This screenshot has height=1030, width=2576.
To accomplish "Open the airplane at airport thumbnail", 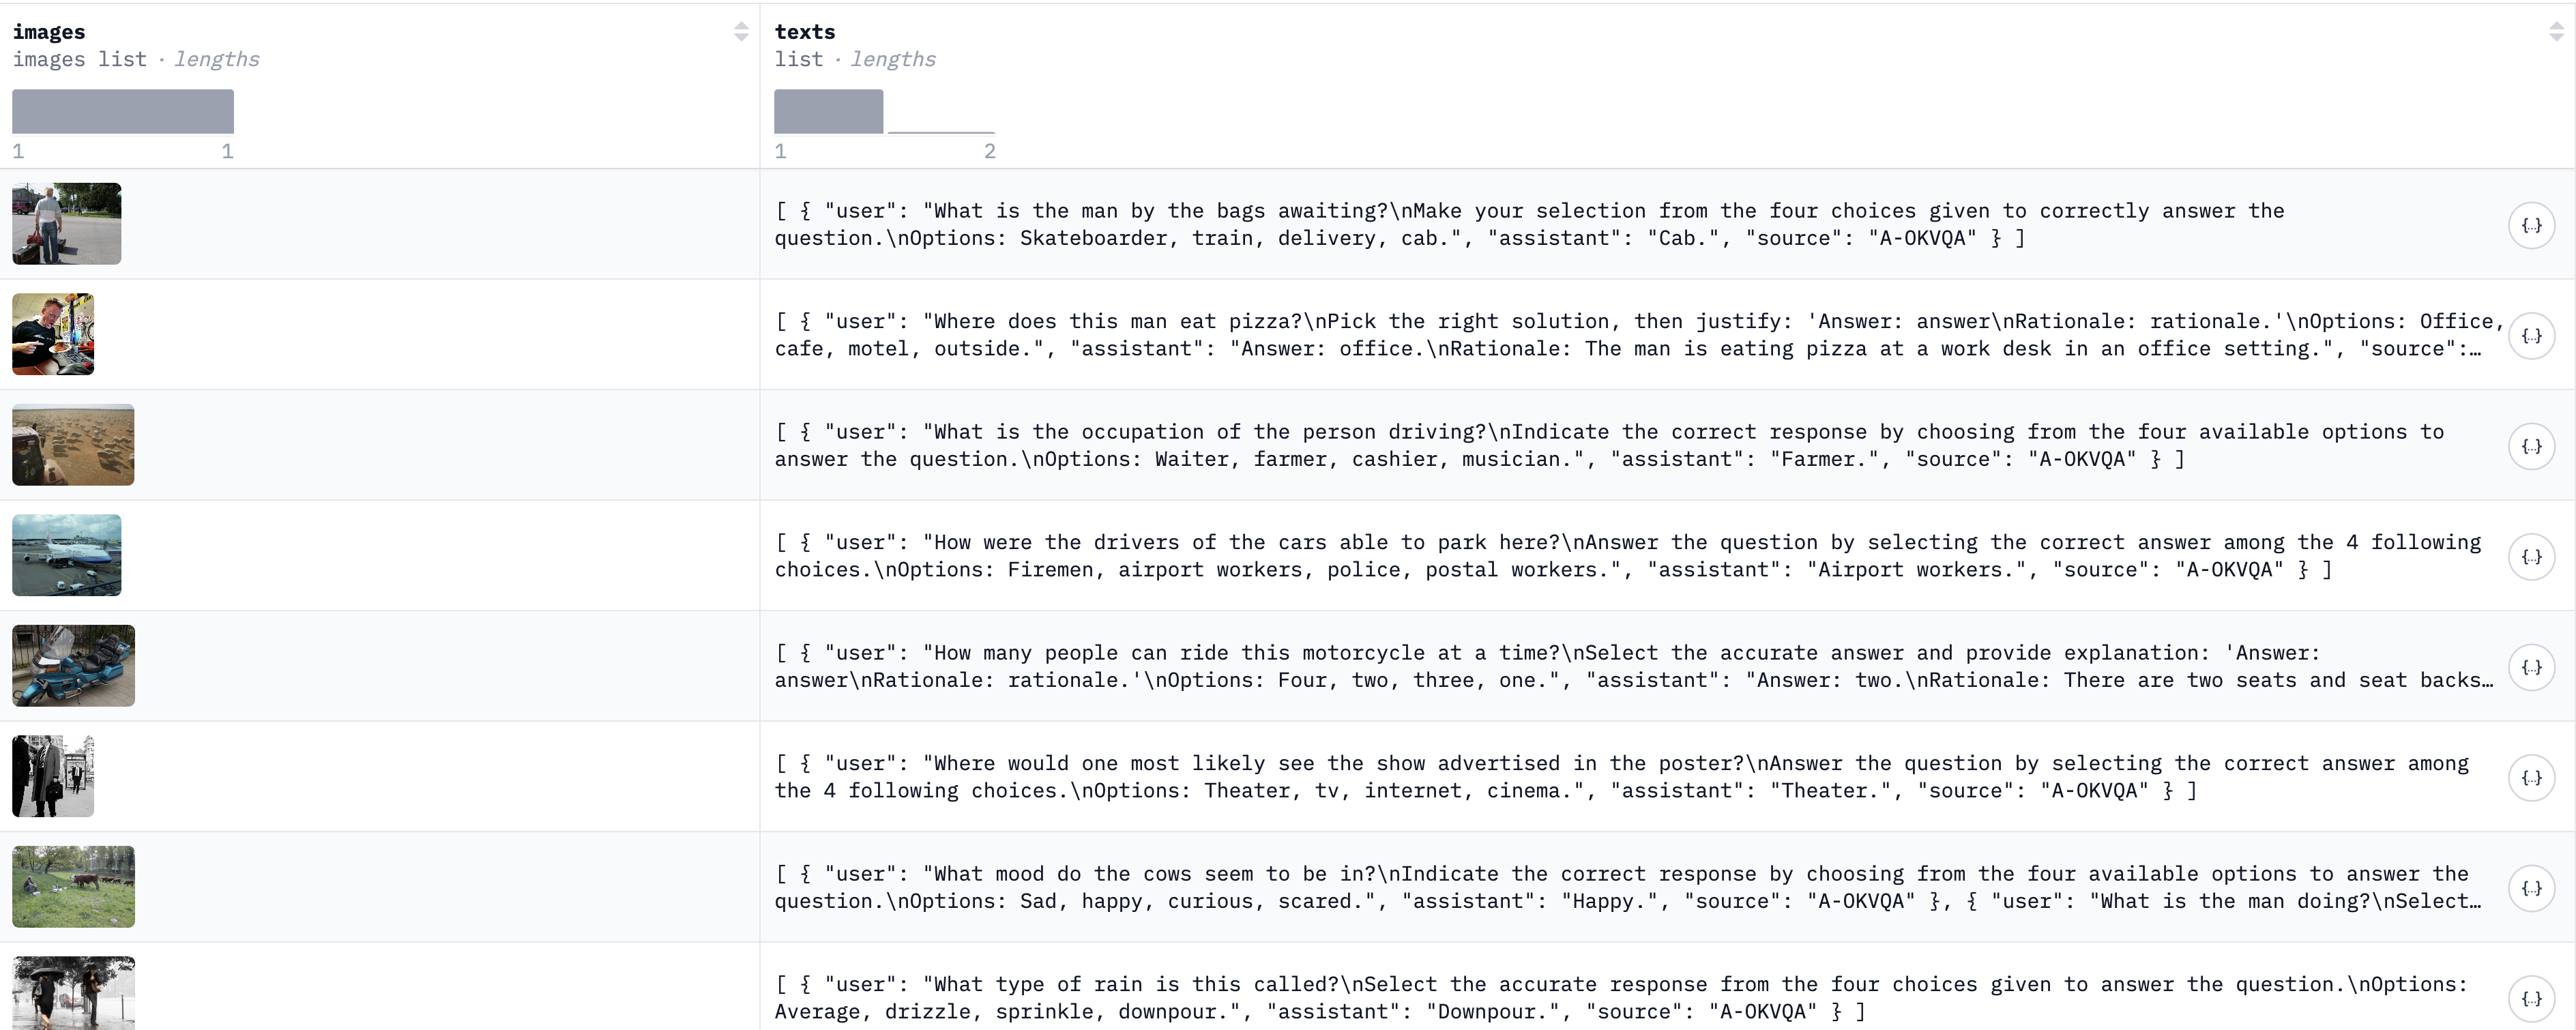I will point(67,555).
